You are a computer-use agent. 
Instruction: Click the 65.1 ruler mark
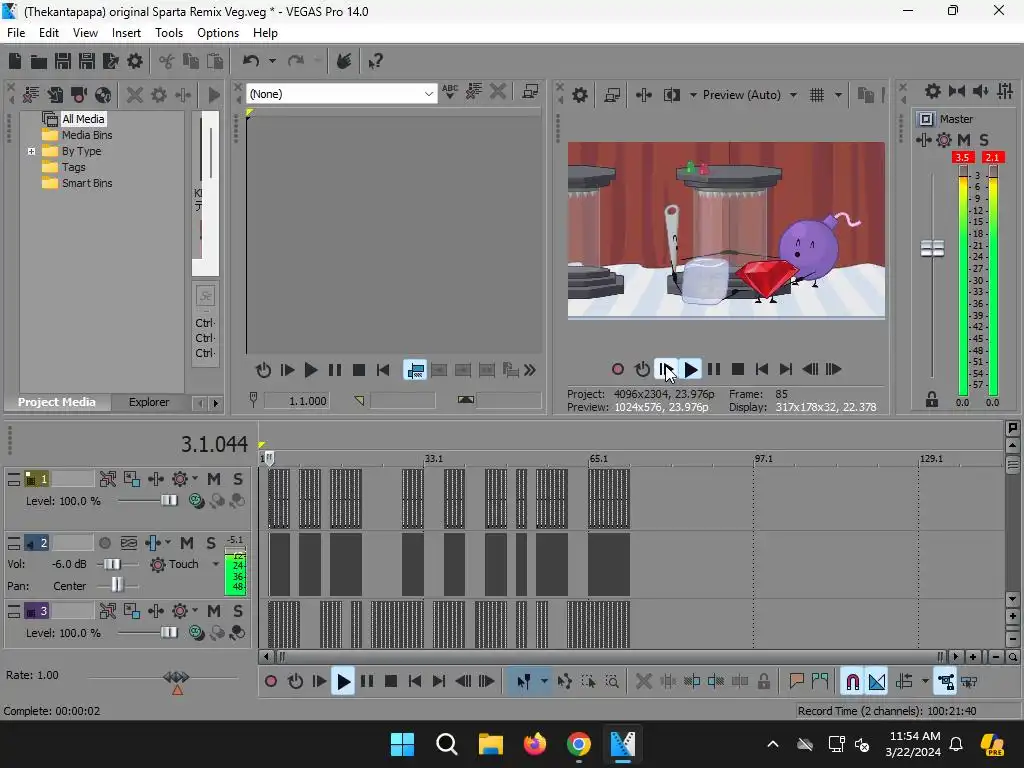click(x=599, y=459)
